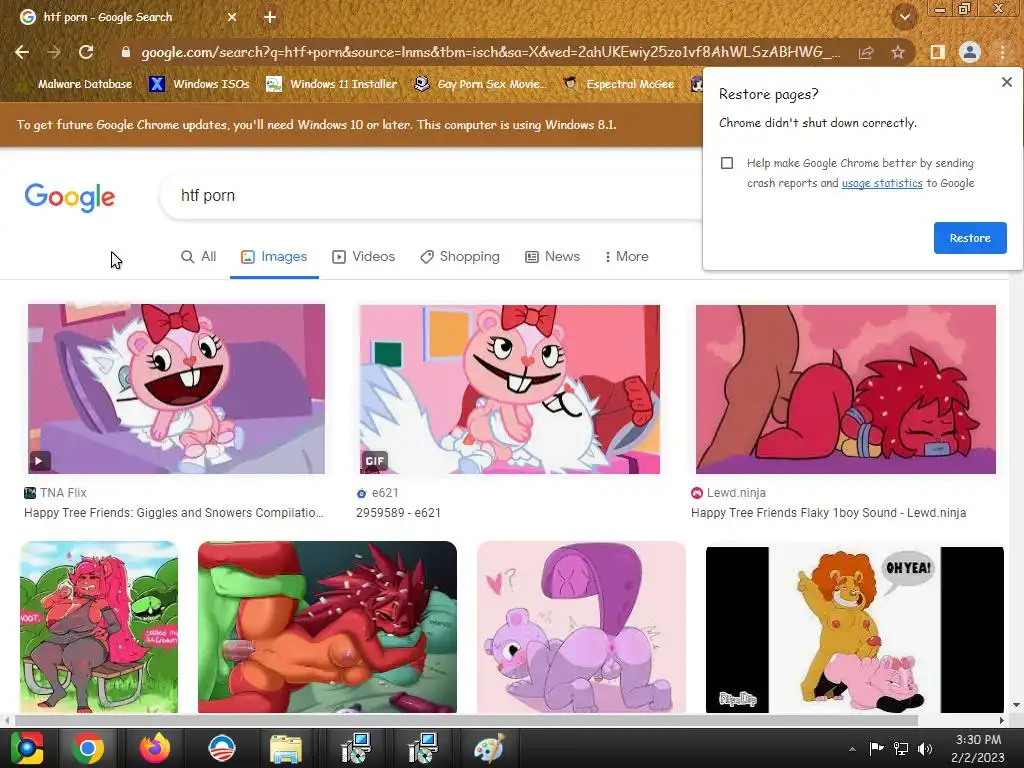Click the horizontal scrollbar thumb

tap(466, 720)
